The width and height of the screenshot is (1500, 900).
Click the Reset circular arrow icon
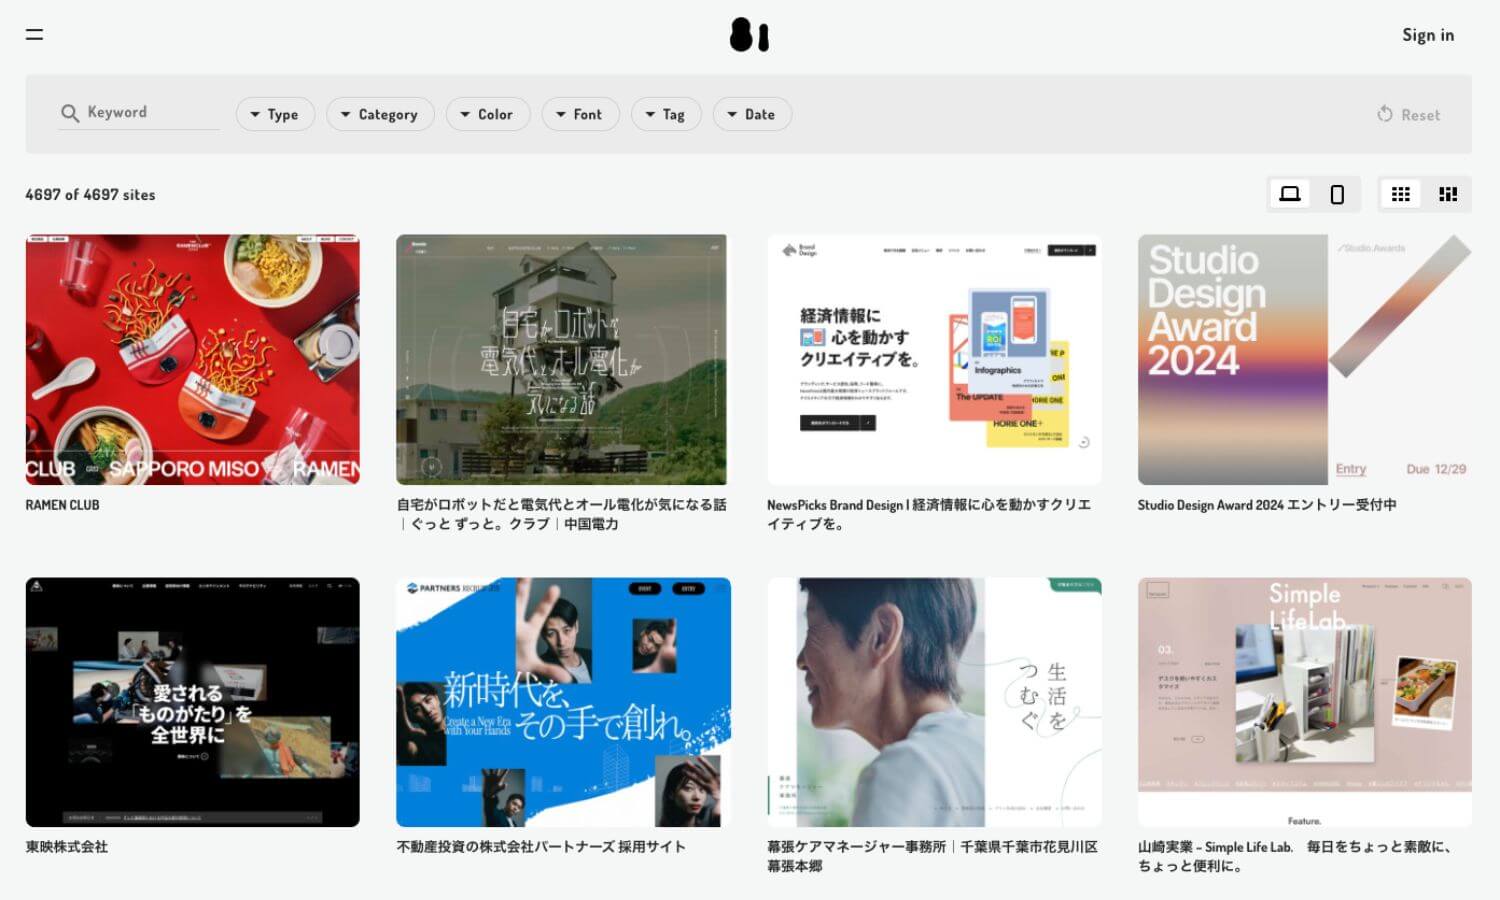pyautogui.click(x=1385, y=114)
